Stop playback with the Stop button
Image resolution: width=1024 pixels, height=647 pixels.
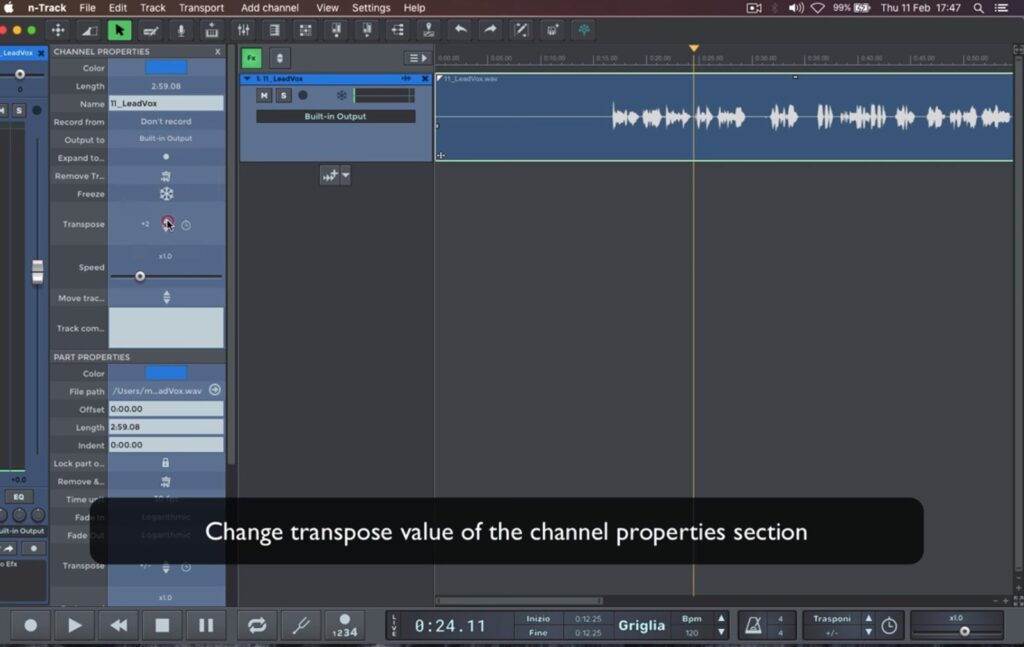point(162,625)
